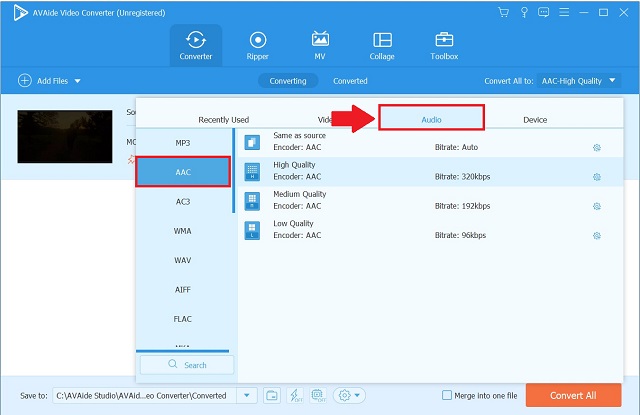Select the High Quality preset text

(294, 165)
